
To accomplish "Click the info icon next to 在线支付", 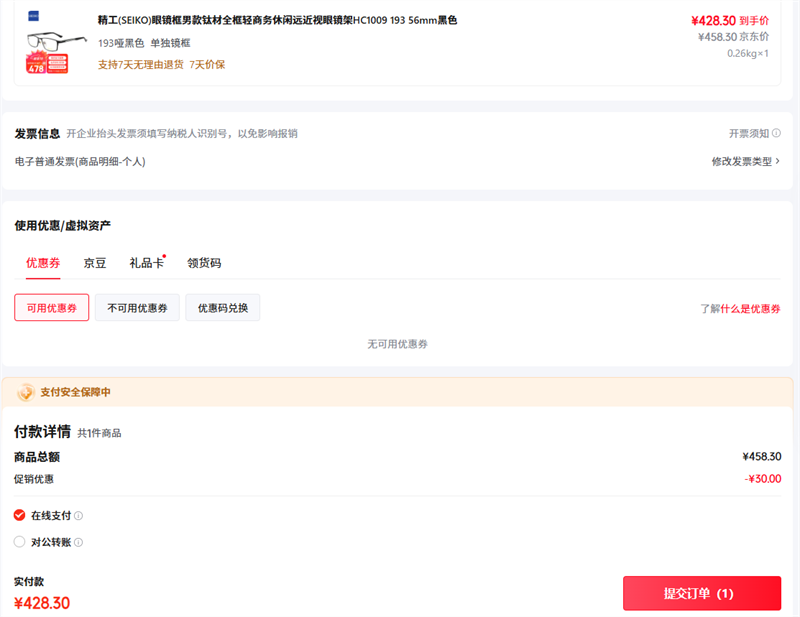I will 78,516.
